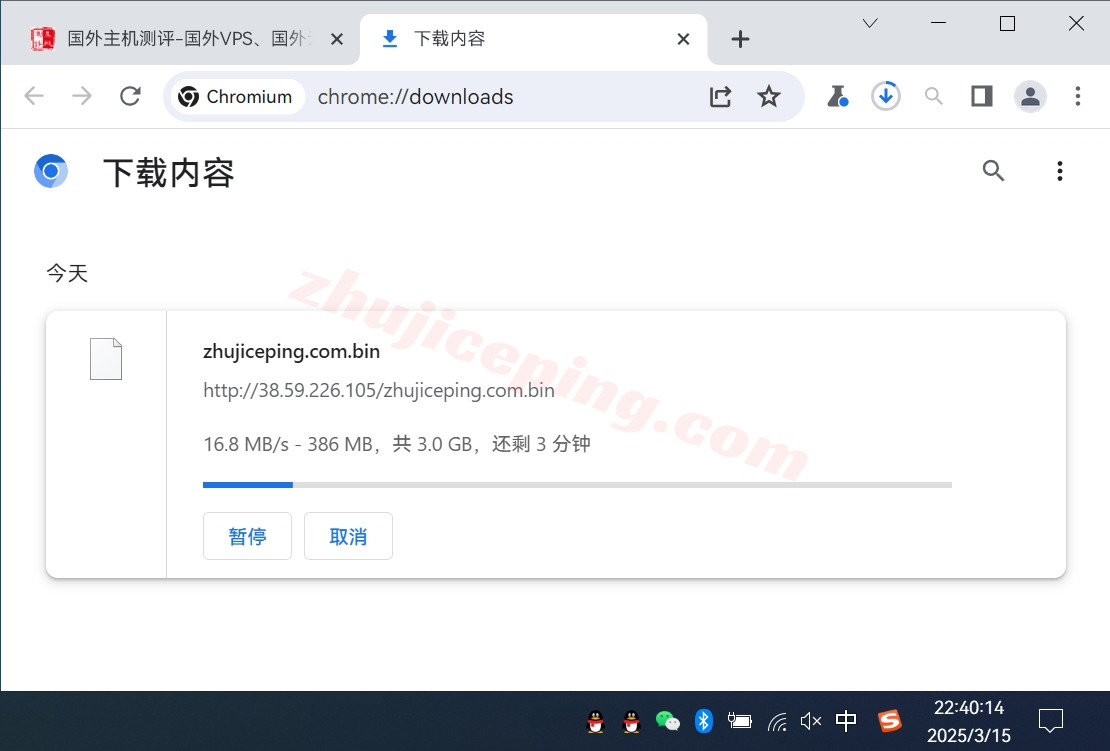
Task: Minimize the Chromium window
Action: [939, 23]
